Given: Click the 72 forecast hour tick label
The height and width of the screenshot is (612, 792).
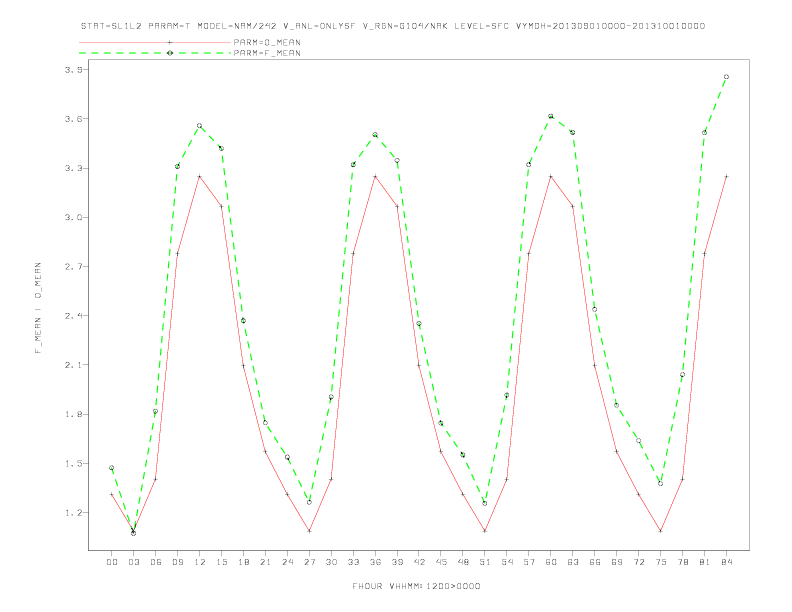Looking at the screenshot, I should [x=638, y=562].
